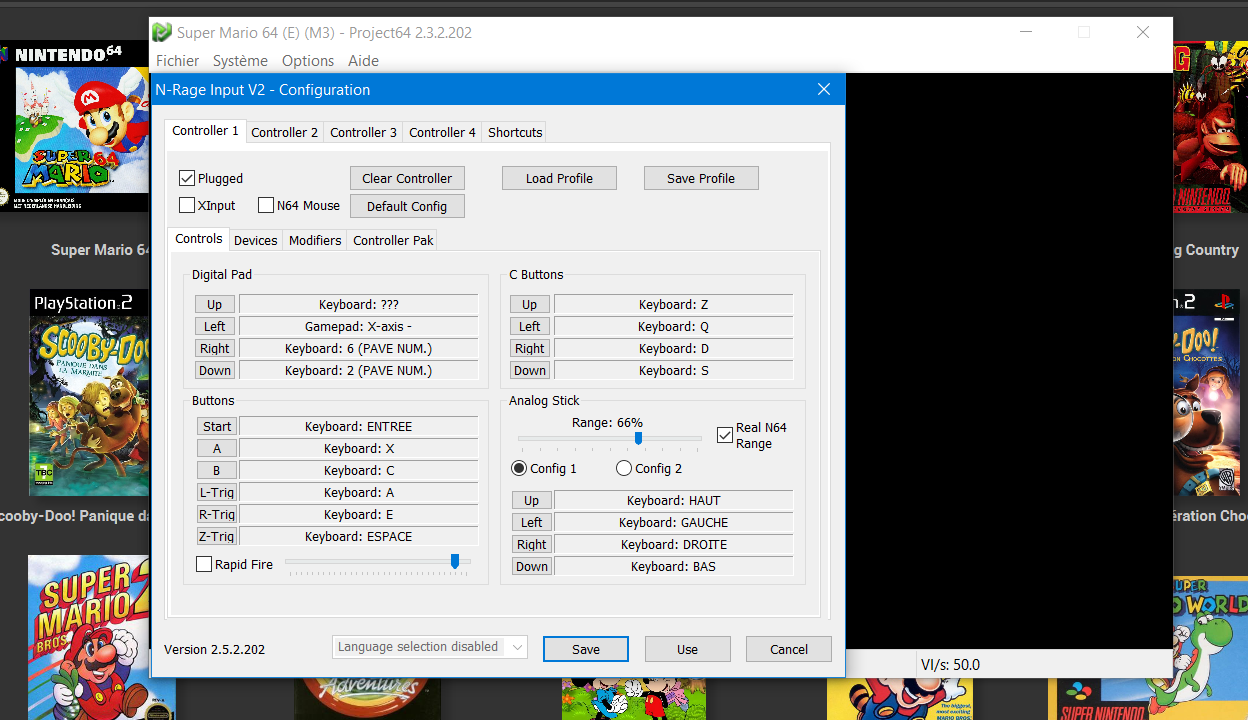Open the Aide menu
This screenshot has height=720, width=1248.
[x=363, y=61]
